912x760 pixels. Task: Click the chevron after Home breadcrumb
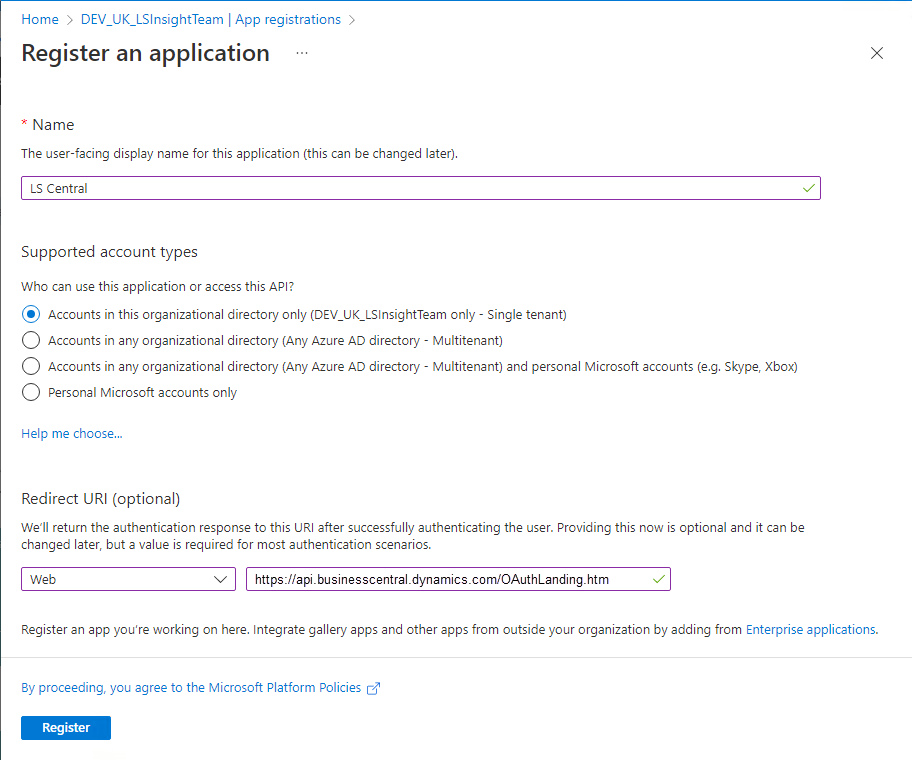[x=70, y=20]
